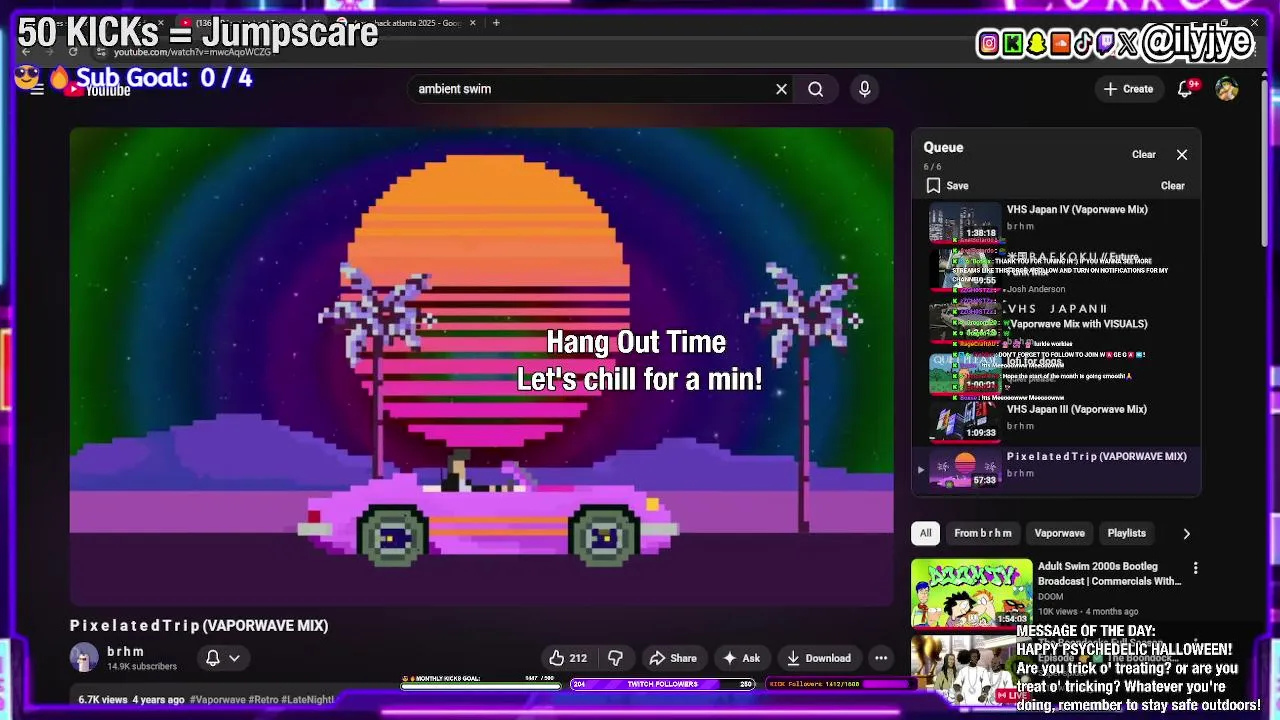Save the queue with bookmark icon
Screen dimensions: 1280x720
(946, 186)
